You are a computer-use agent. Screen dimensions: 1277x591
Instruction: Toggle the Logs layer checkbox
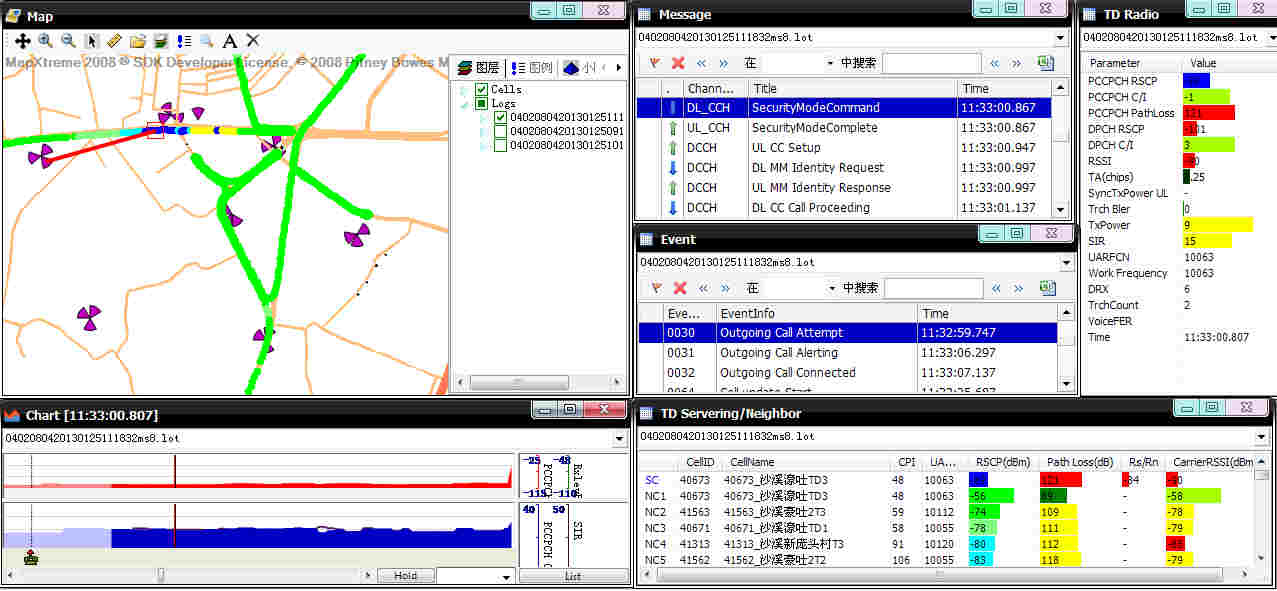tap(481, 104)
